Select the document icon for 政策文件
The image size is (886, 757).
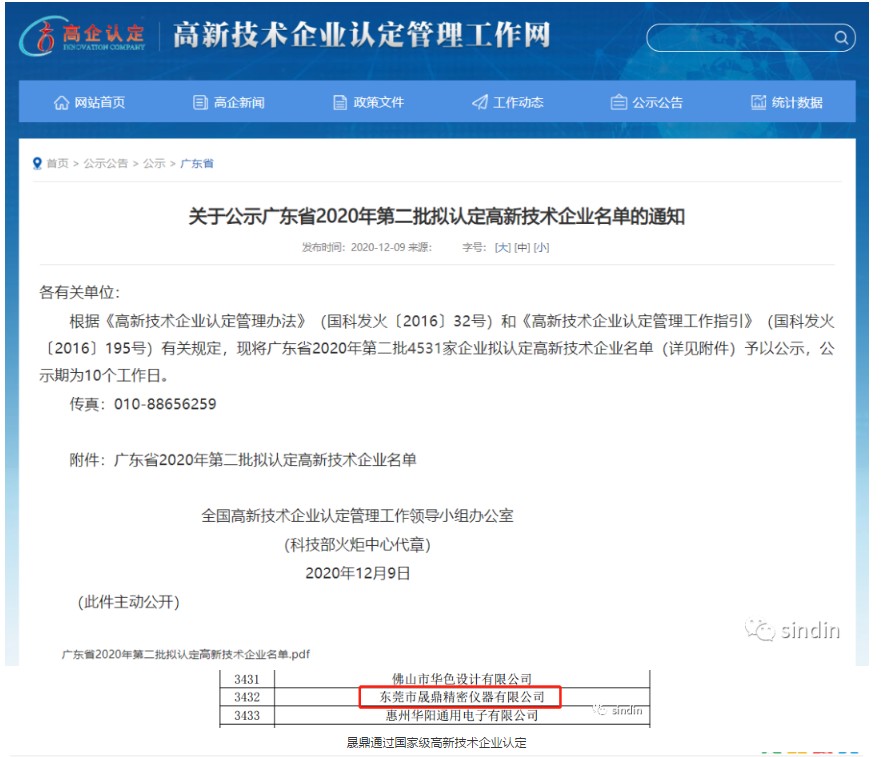tap(340, 102)
